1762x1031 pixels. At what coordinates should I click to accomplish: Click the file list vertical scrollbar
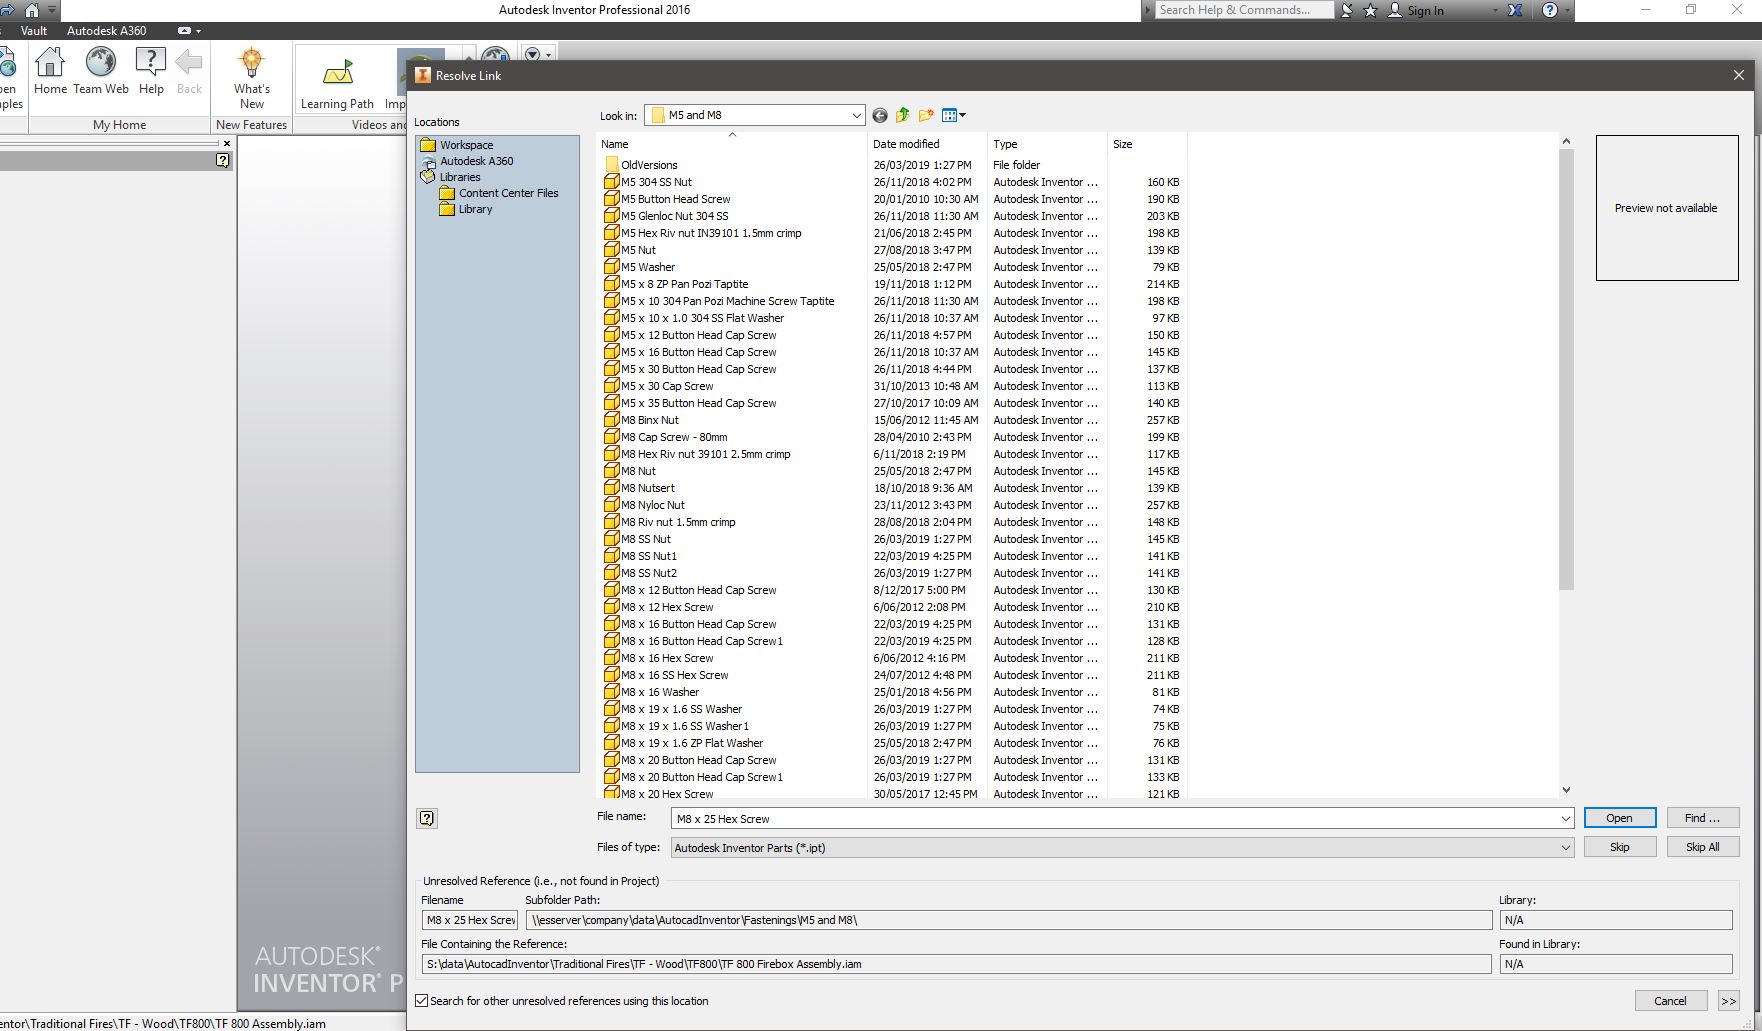(1566, 370)
